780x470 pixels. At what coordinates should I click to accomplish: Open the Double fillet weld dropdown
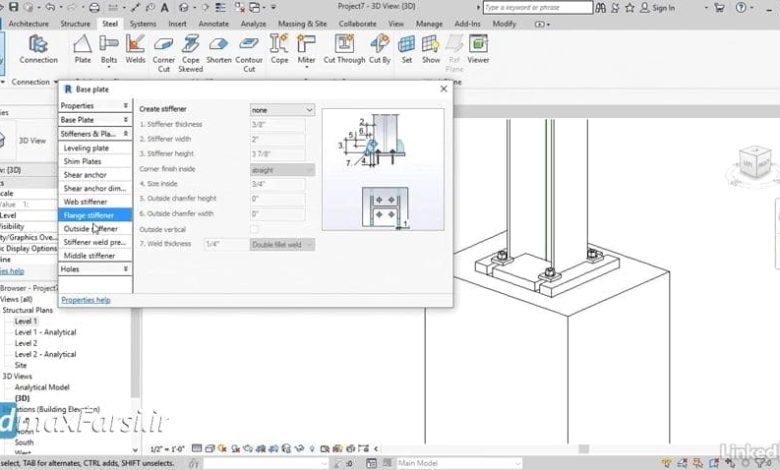(281, 244)
